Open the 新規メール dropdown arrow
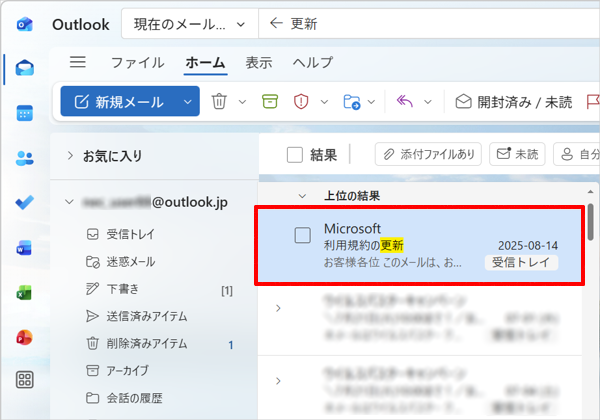 pos(188,102)
